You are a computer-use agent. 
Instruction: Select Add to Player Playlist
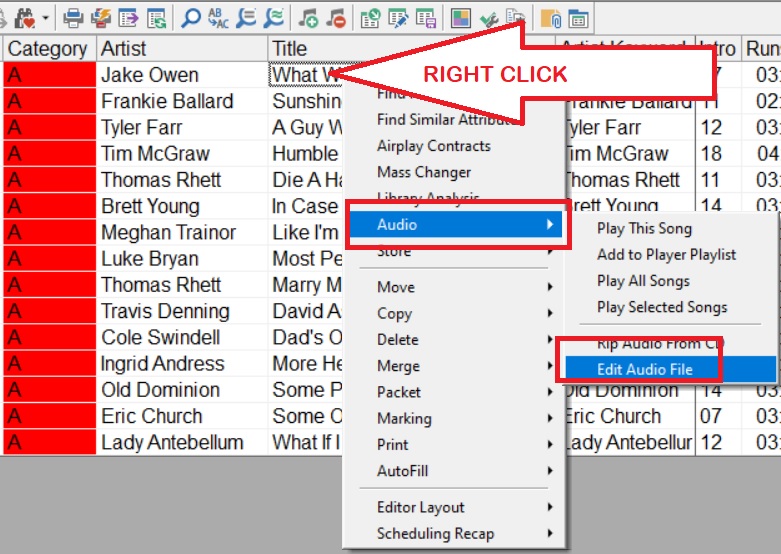tap(666, 255)
